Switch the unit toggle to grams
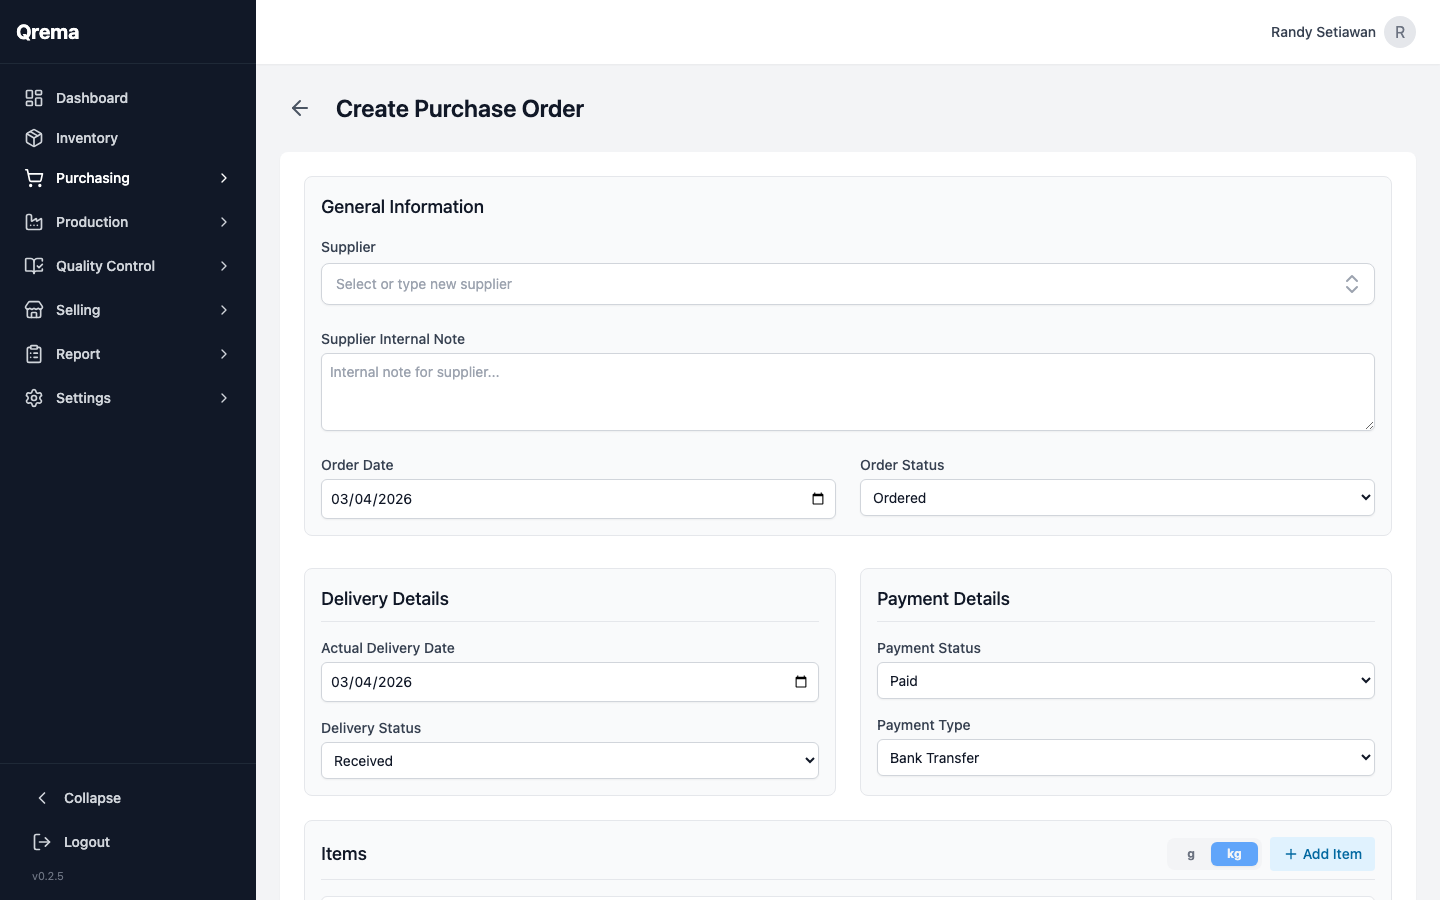Viewport: 1440px width, 900px height. 1190,854
